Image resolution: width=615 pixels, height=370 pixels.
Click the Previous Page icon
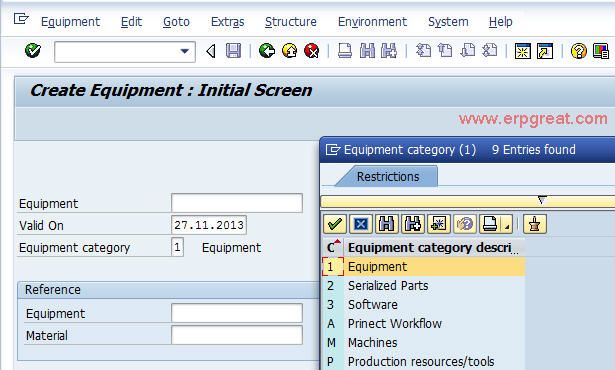pyautogui.click(x=445, y=51)
